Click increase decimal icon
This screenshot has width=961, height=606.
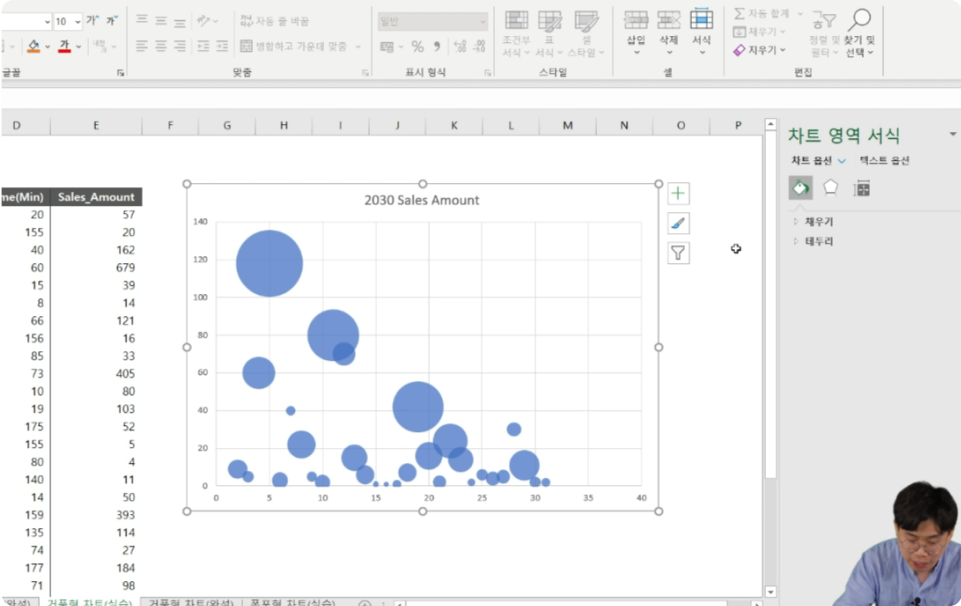click(460, 47)
